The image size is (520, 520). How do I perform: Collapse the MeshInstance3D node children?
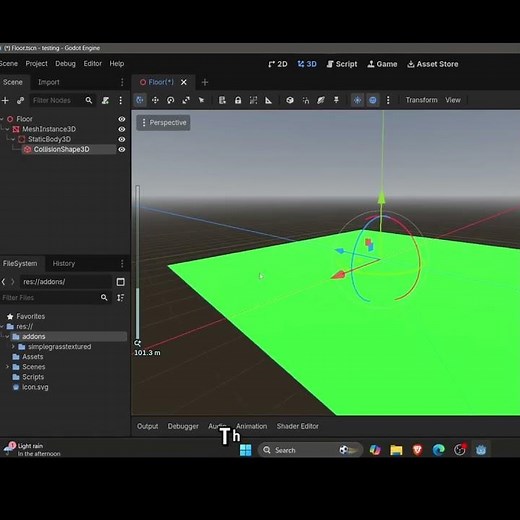7,129
